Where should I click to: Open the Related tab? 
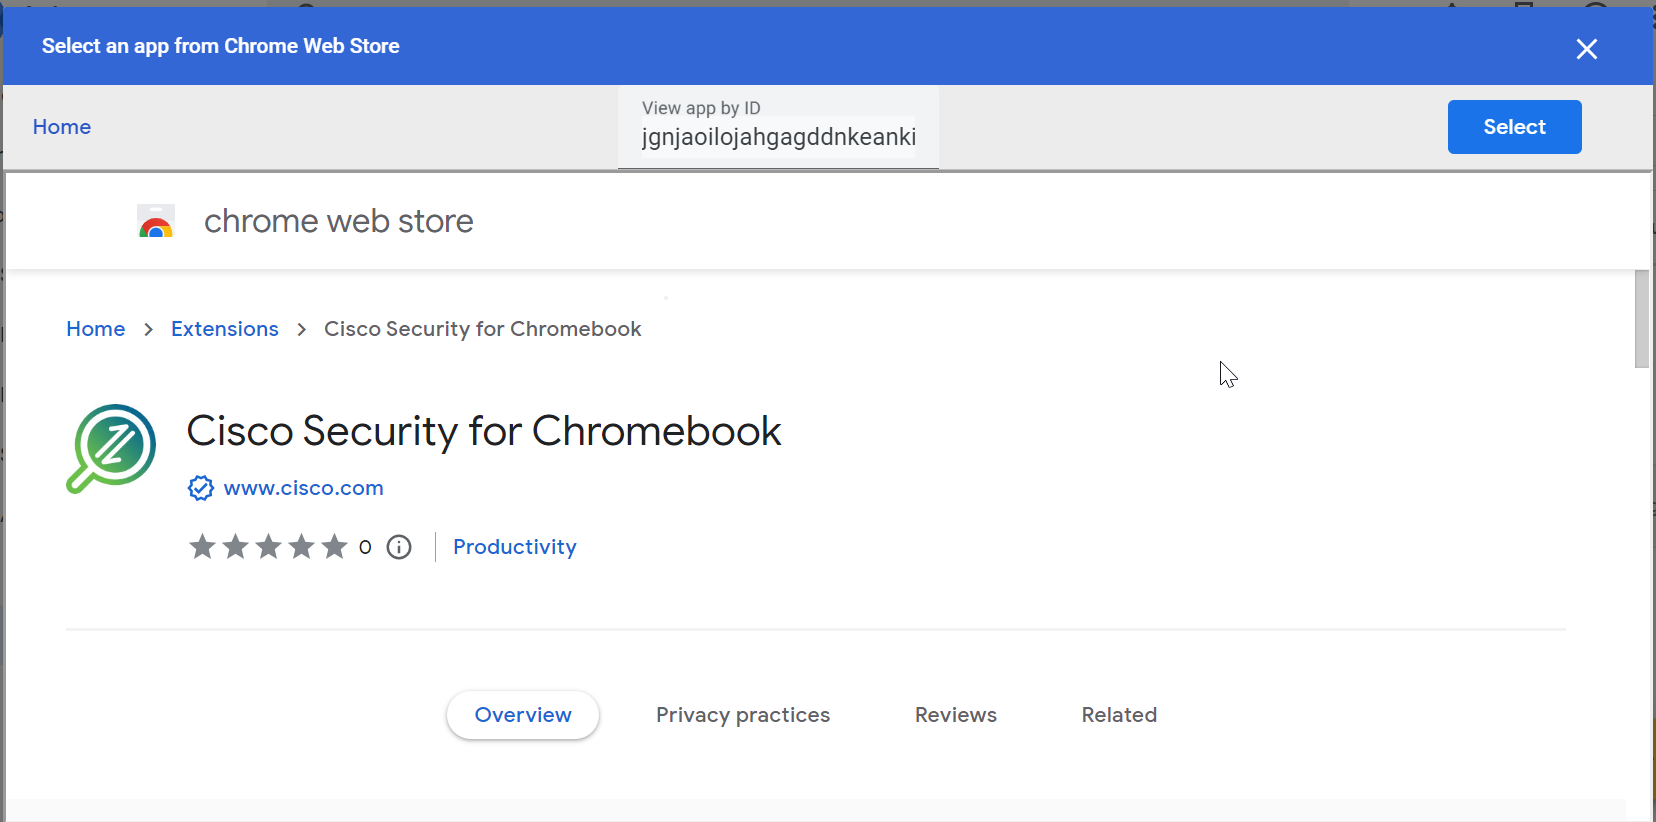pyautogui.click(x=1119, y=715)
